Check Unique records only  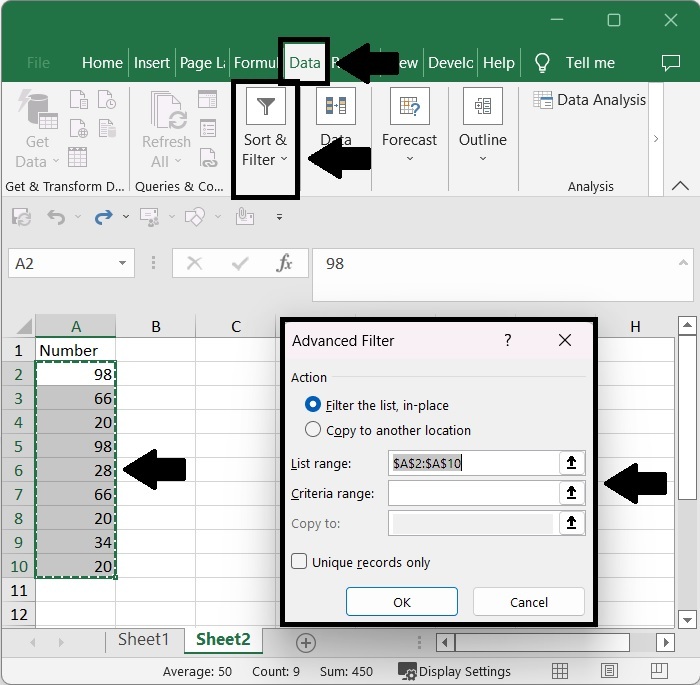point(360,562)
